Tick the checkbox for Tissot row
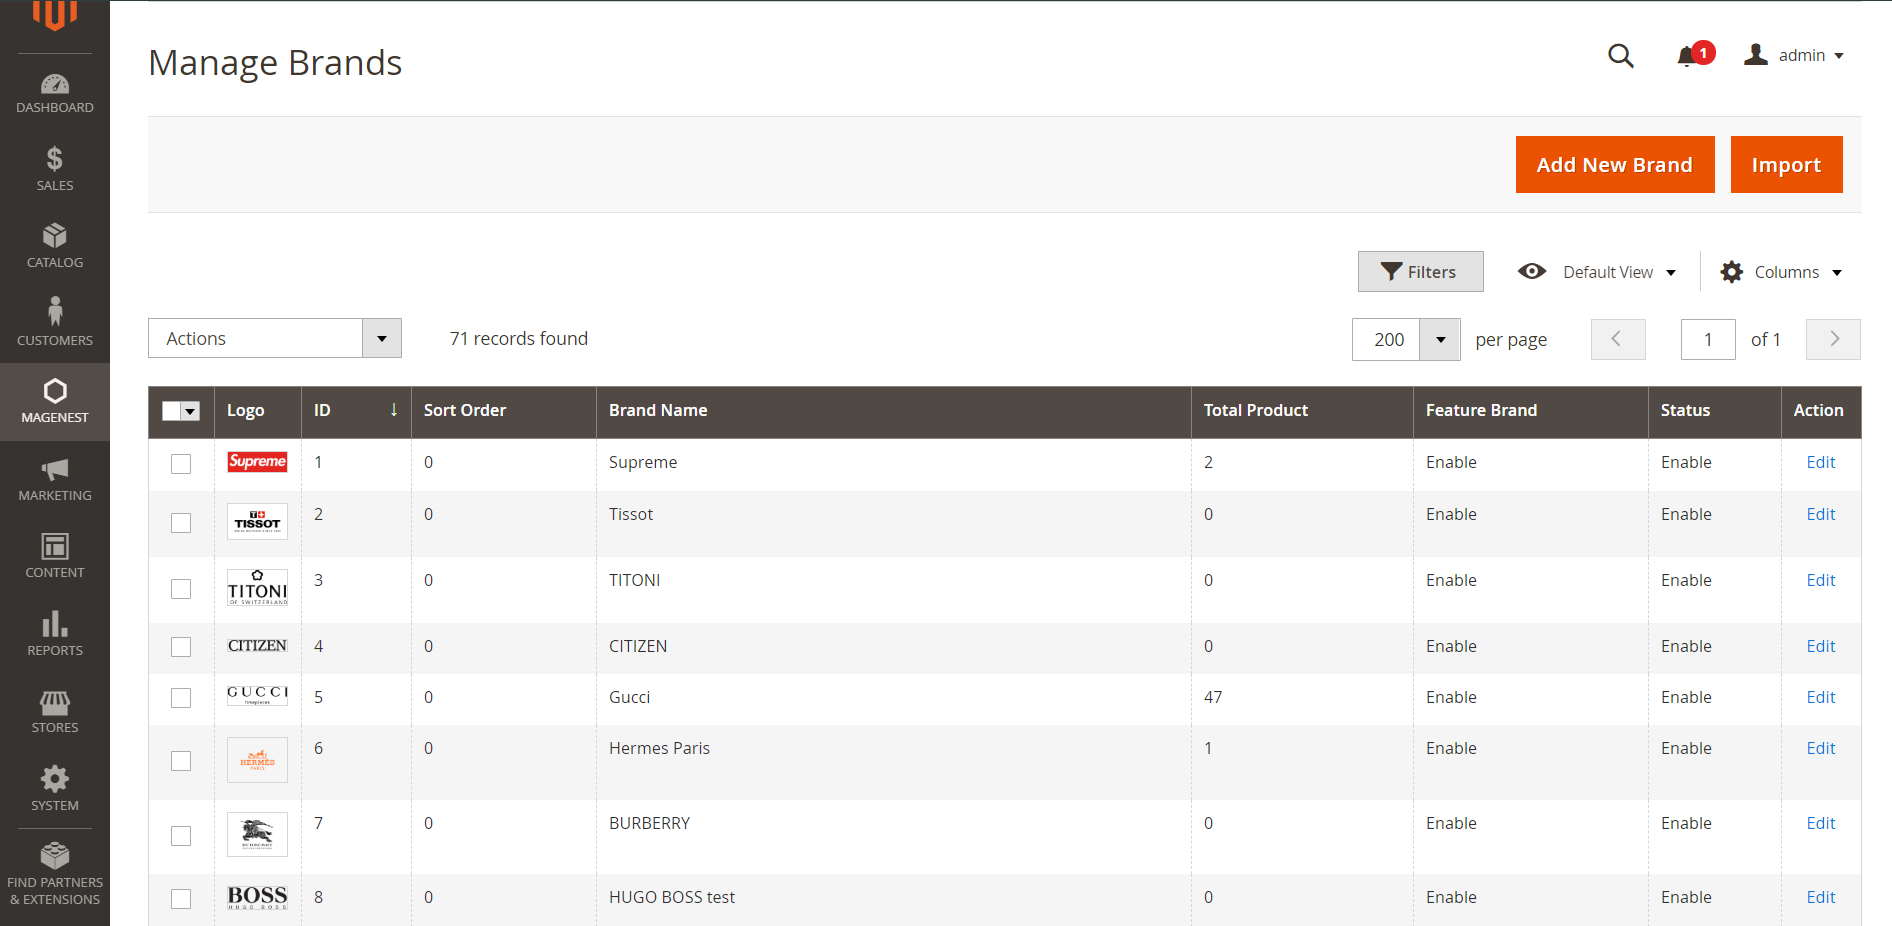The height and width of the screenshot is (926, 1892). [181, 523]
